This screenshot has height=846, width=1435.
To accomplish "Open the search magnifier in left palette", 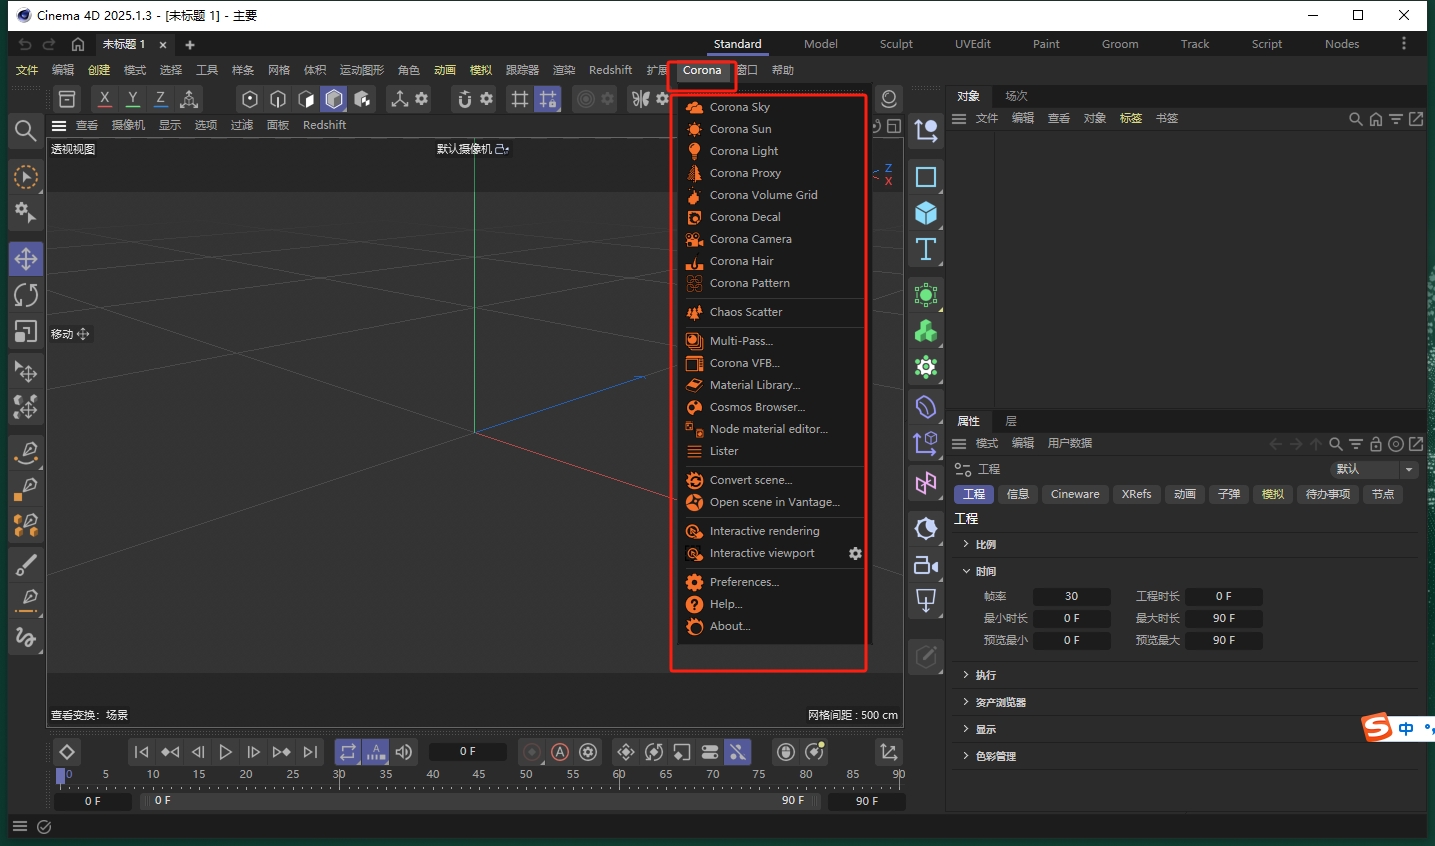I will click(x=26, y=130).
